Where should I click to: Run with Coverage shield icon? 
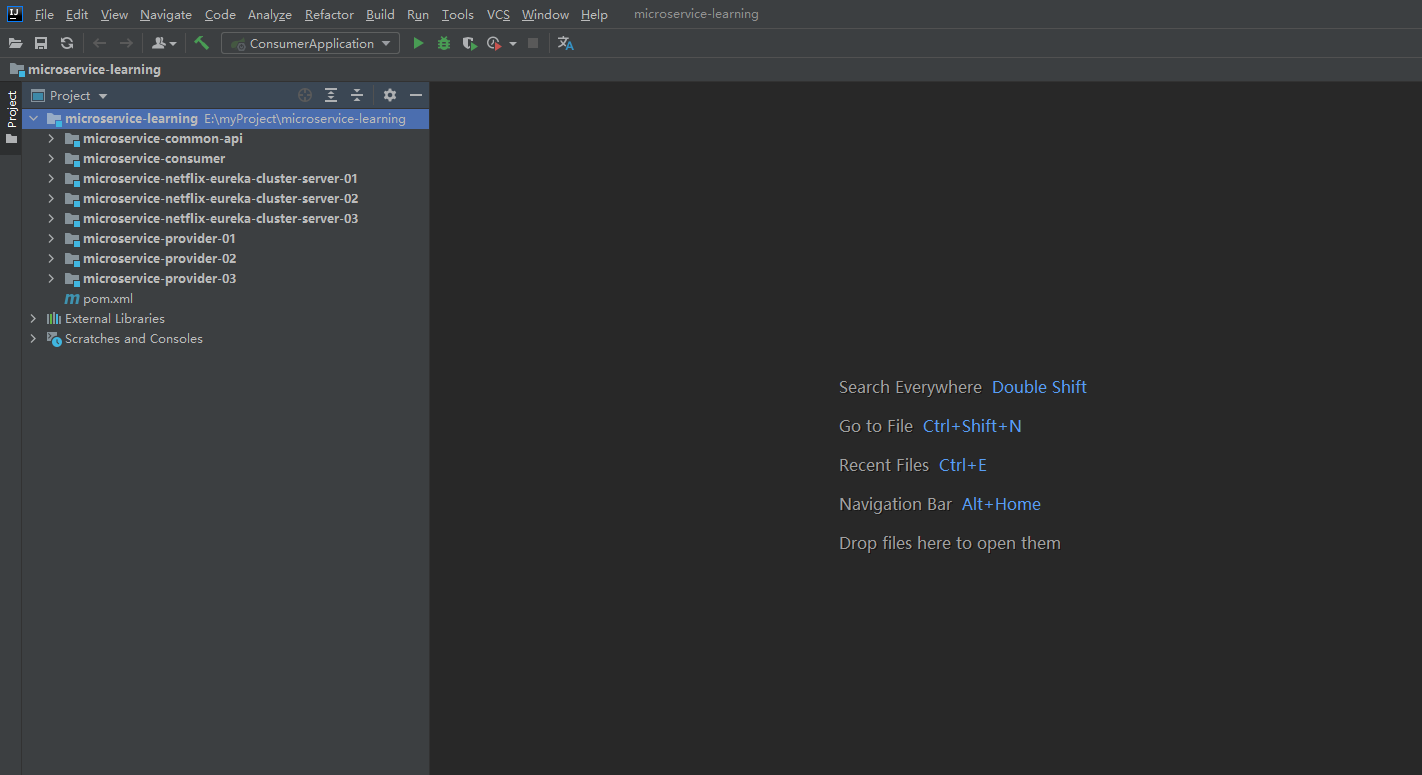(469, 43)
